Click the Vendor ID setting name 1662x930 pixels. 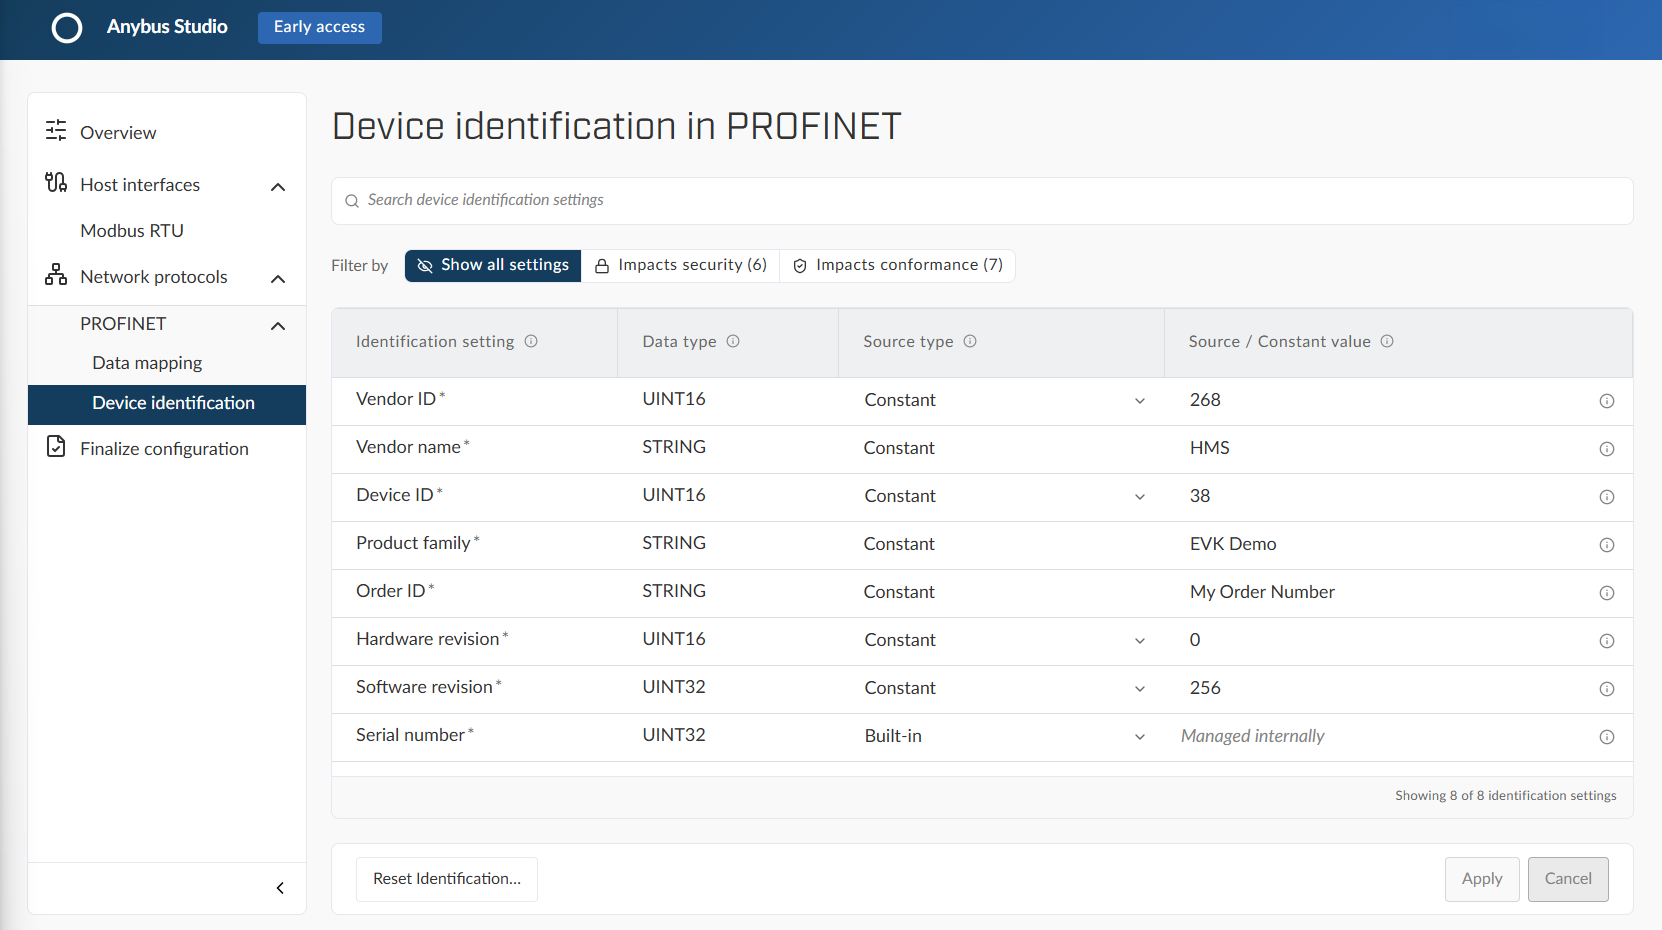coord(396,399)
